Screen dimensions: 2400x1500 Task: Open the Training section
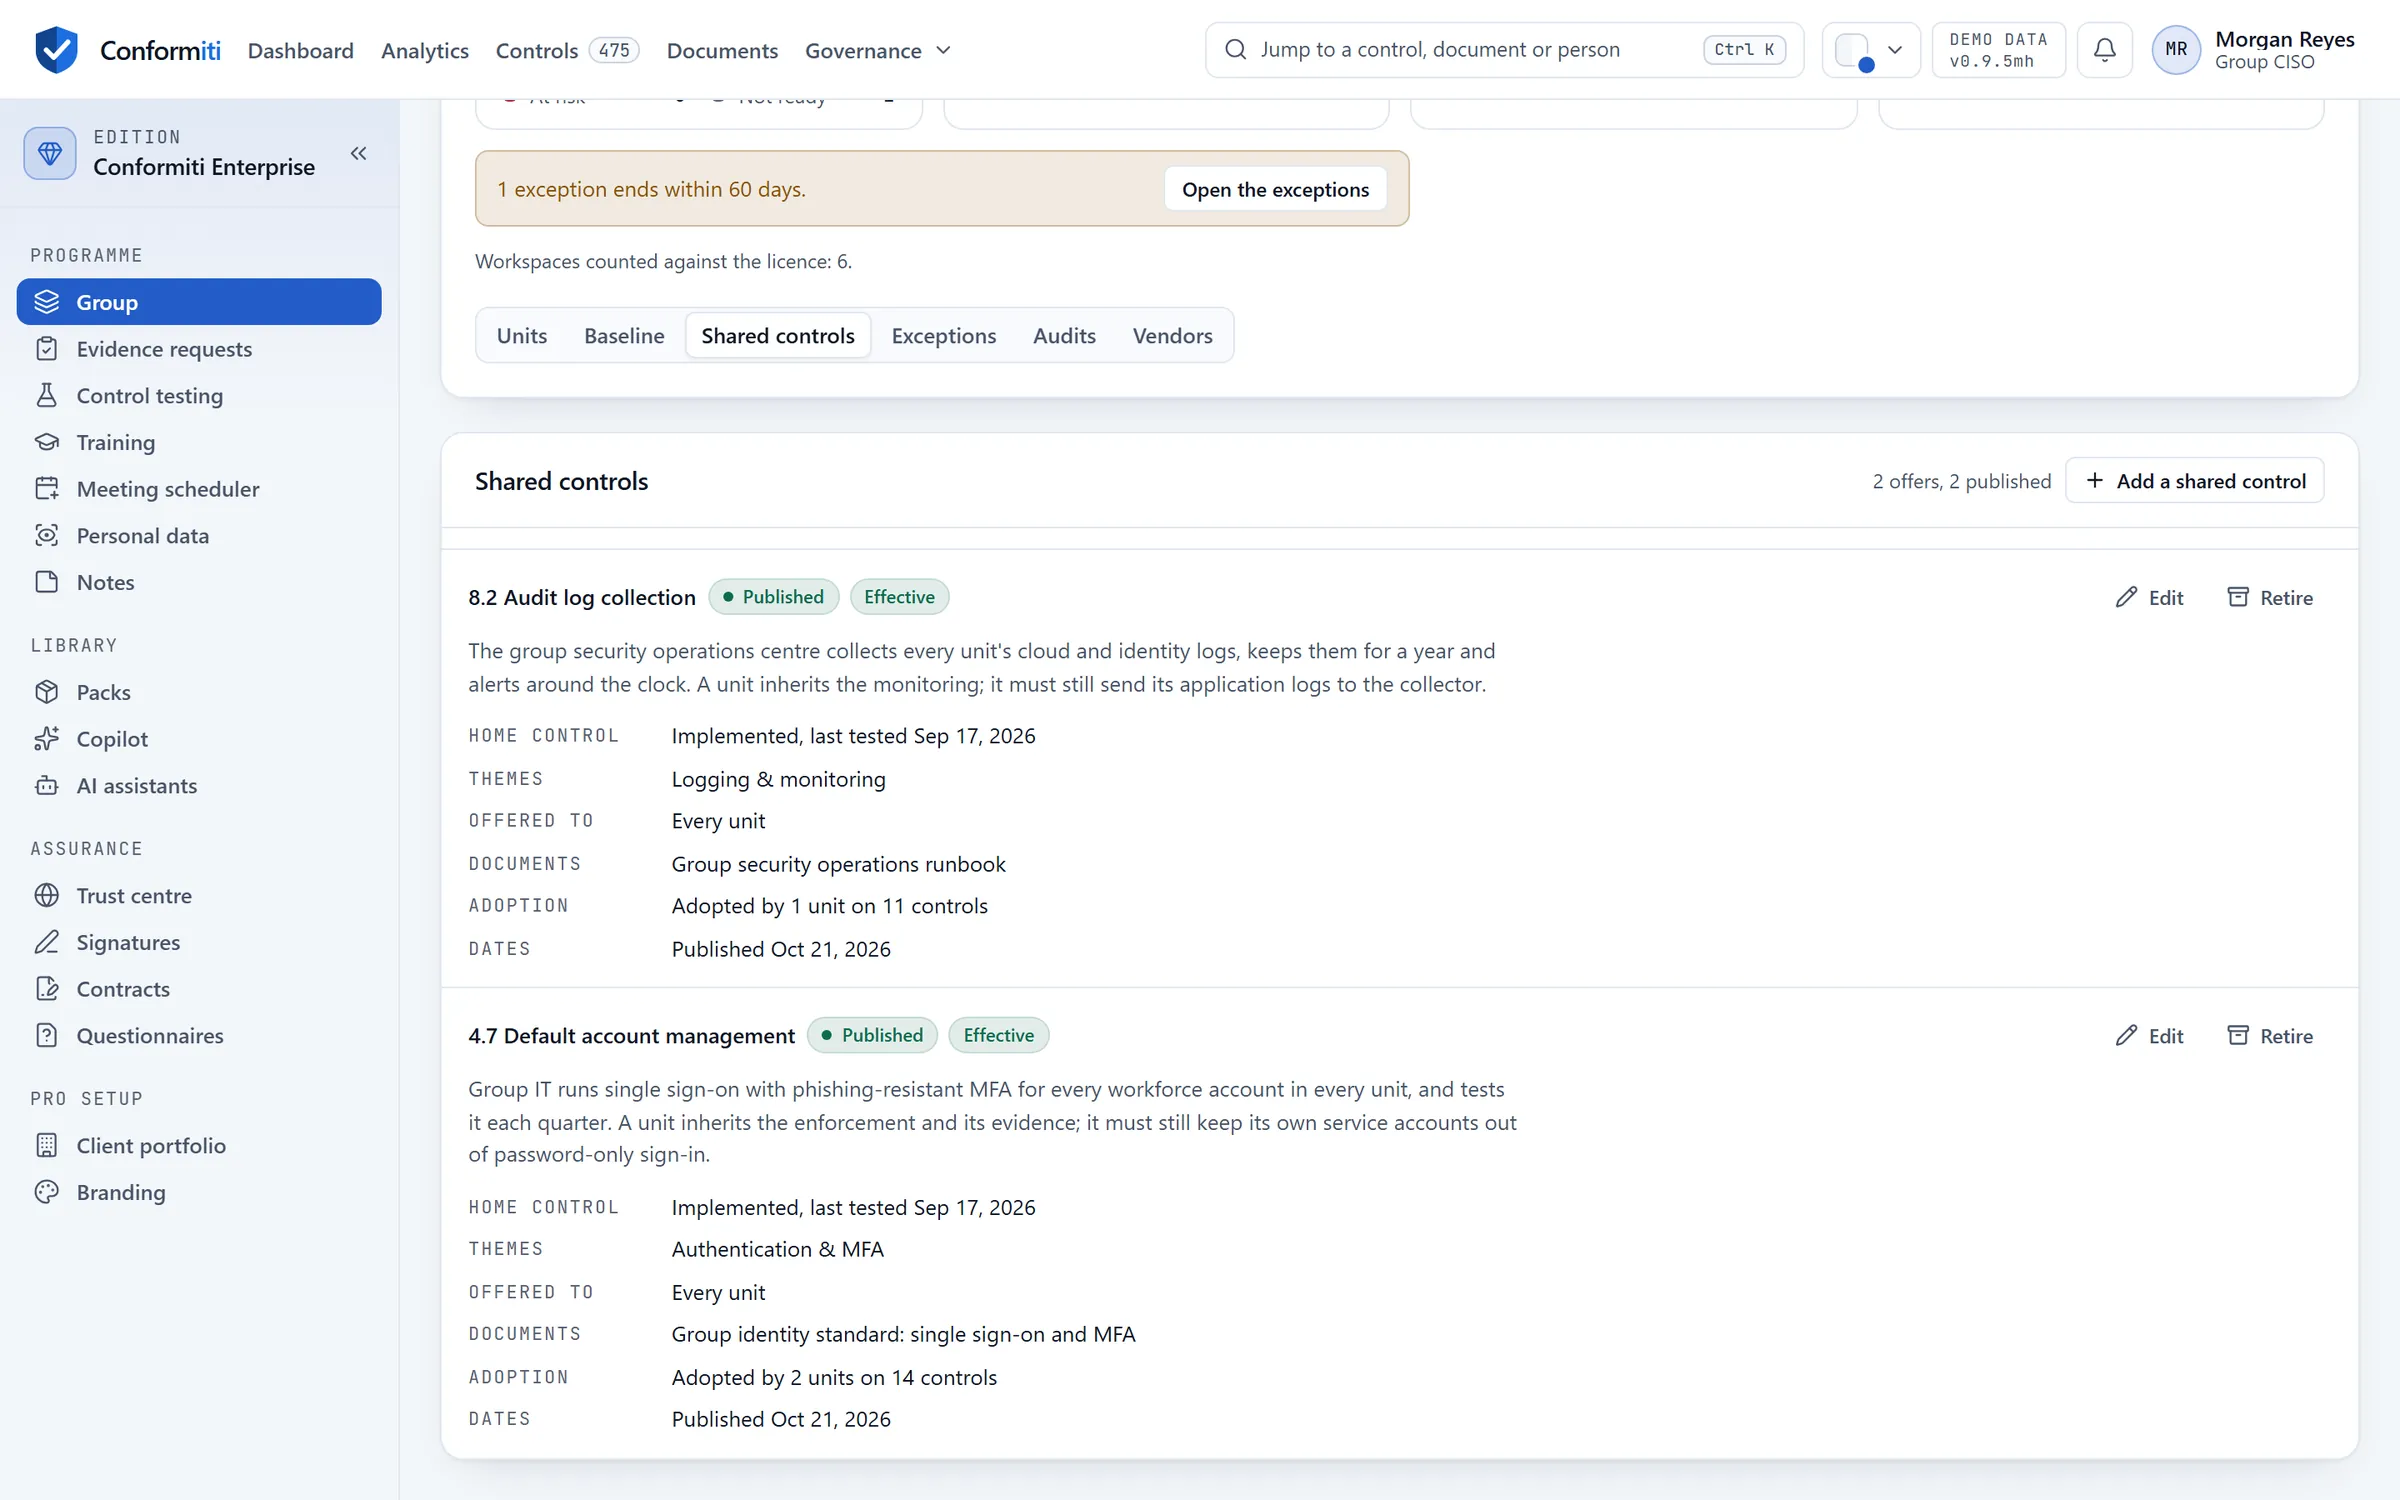pyautogui.click(x=199, y=442)
